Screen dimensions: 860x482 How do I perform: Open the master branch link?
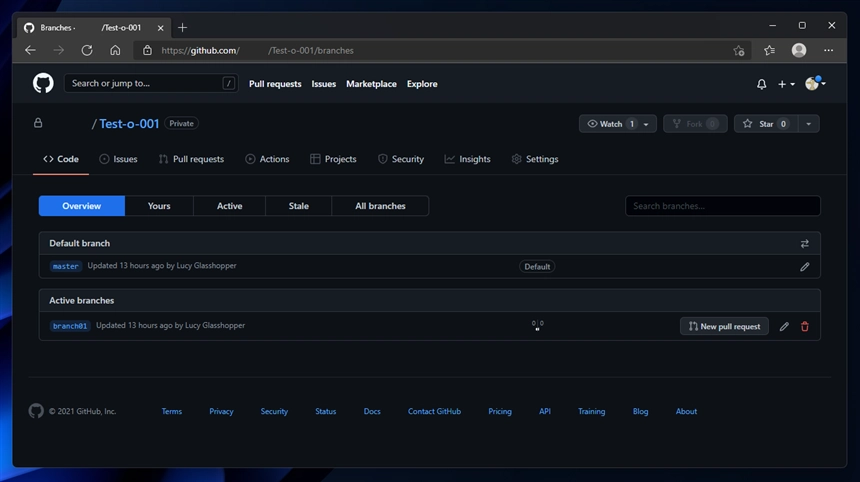coord(66,267)
